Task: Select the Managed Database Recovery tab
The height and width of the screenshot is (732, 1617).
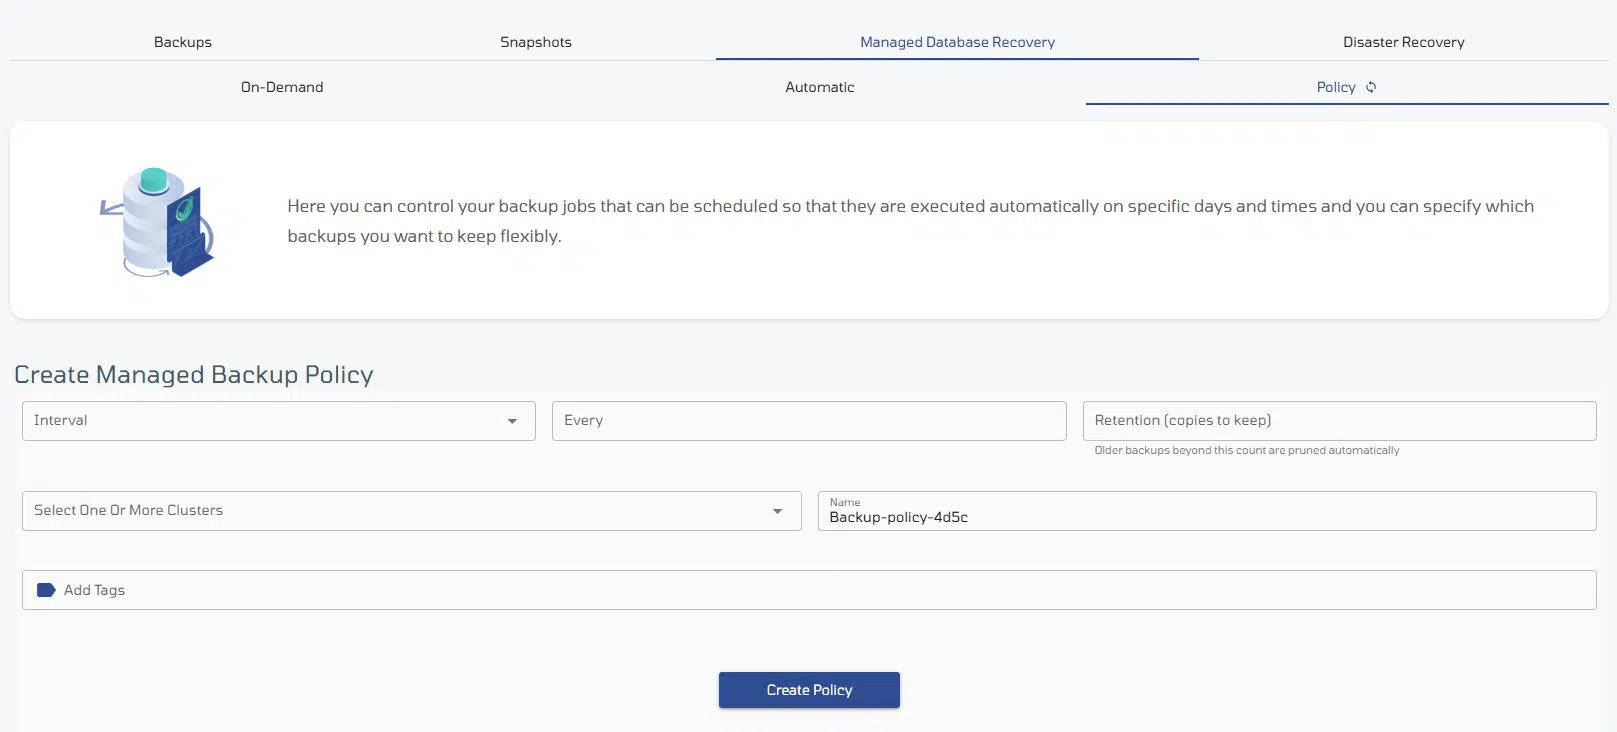Action: 957,42
